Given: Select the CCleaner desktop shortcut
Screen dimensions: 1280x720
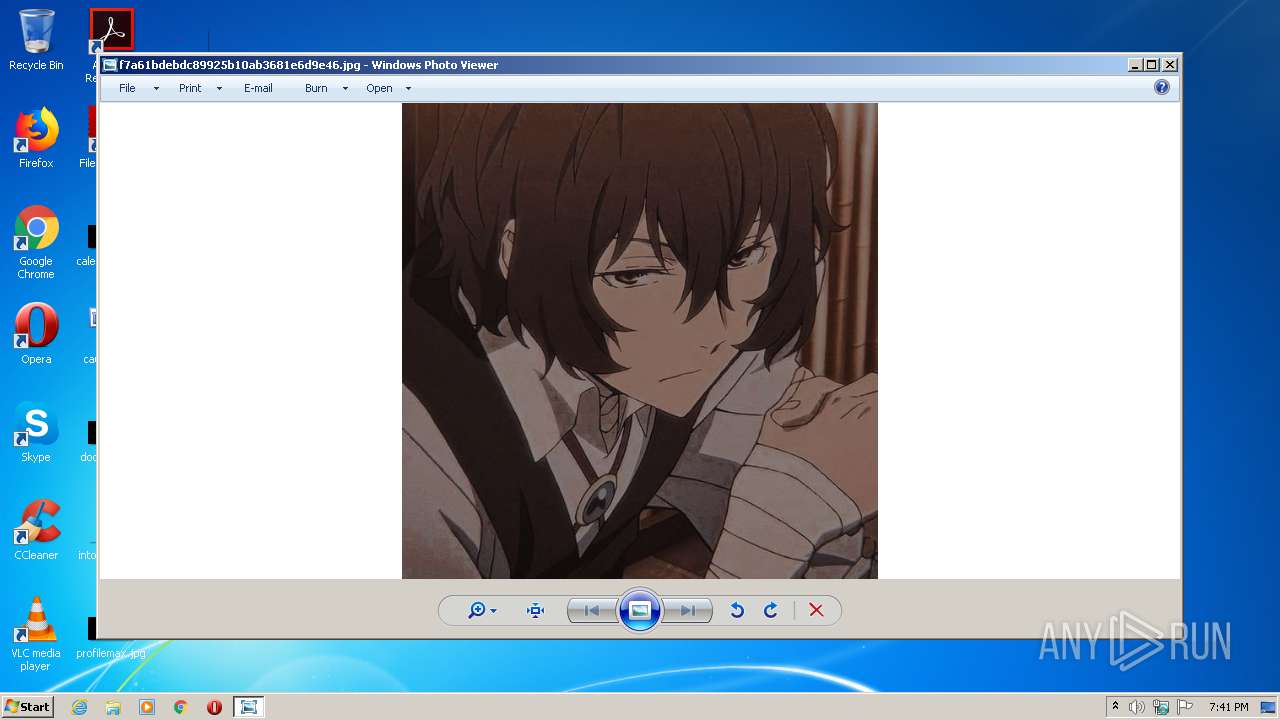Looking at the screenshot, I should (36, 530).
